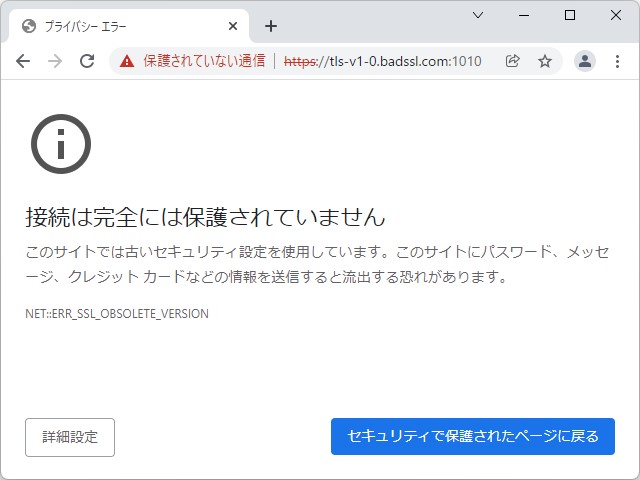Screen dimensions: 640x480
Task: Click セキュリティで保護されたページに戻る button
Action: click(473, 436)
